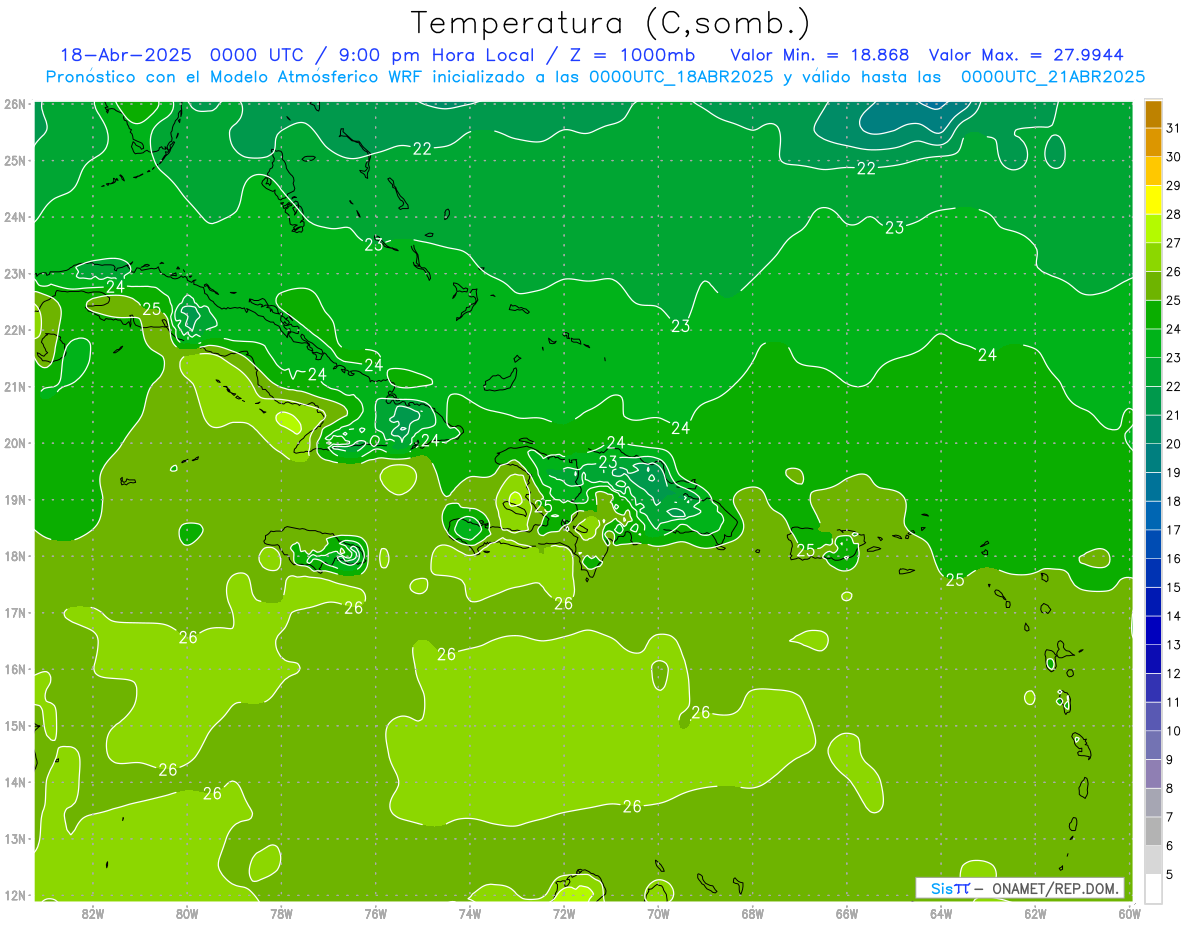
Task: Click the "64W" longitude axis label
Action: pos(941,912)
